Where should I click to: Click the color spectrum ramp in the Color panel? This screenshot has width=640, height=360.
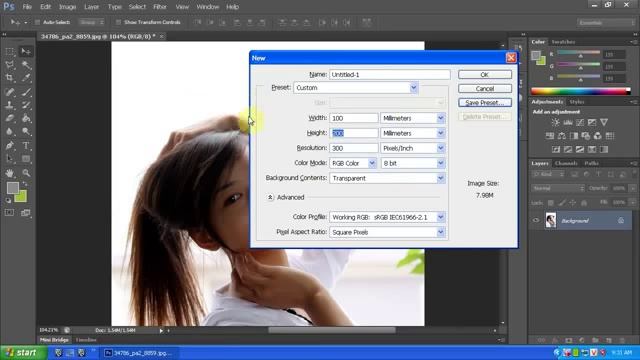coord(580,91)
